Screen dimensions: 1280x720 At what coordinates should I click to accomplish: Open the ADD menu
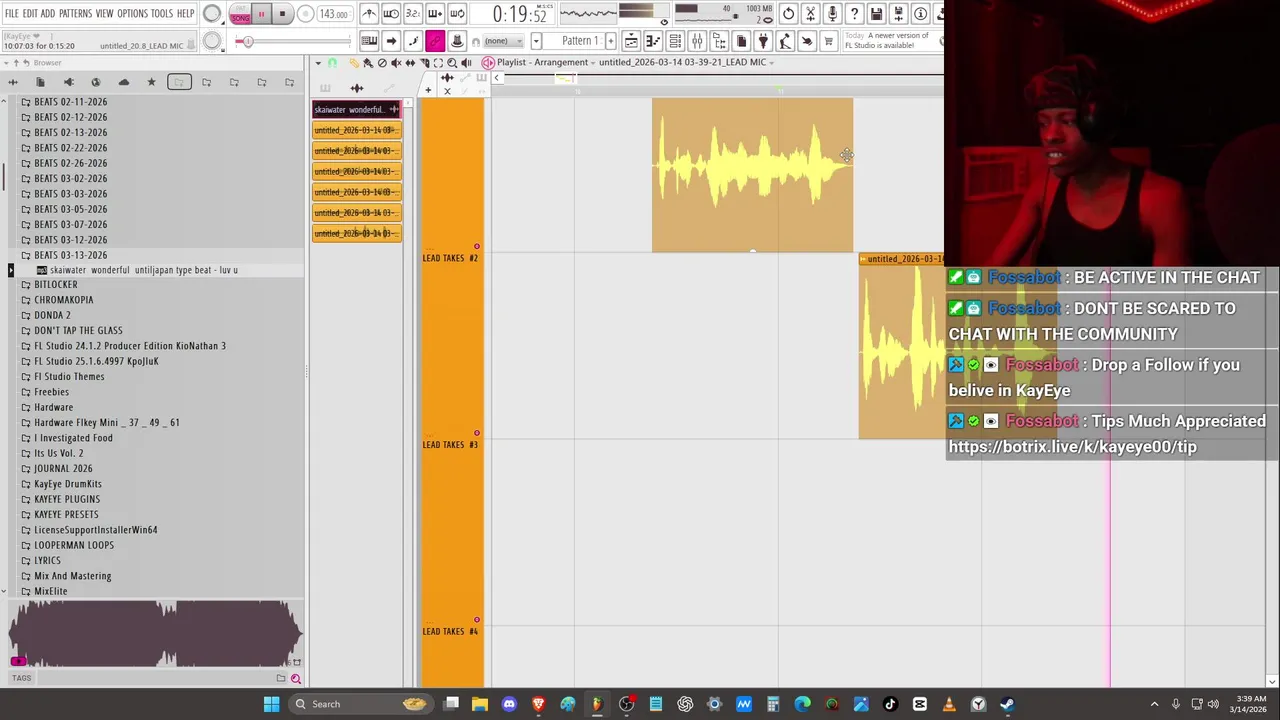click(48, 14)
